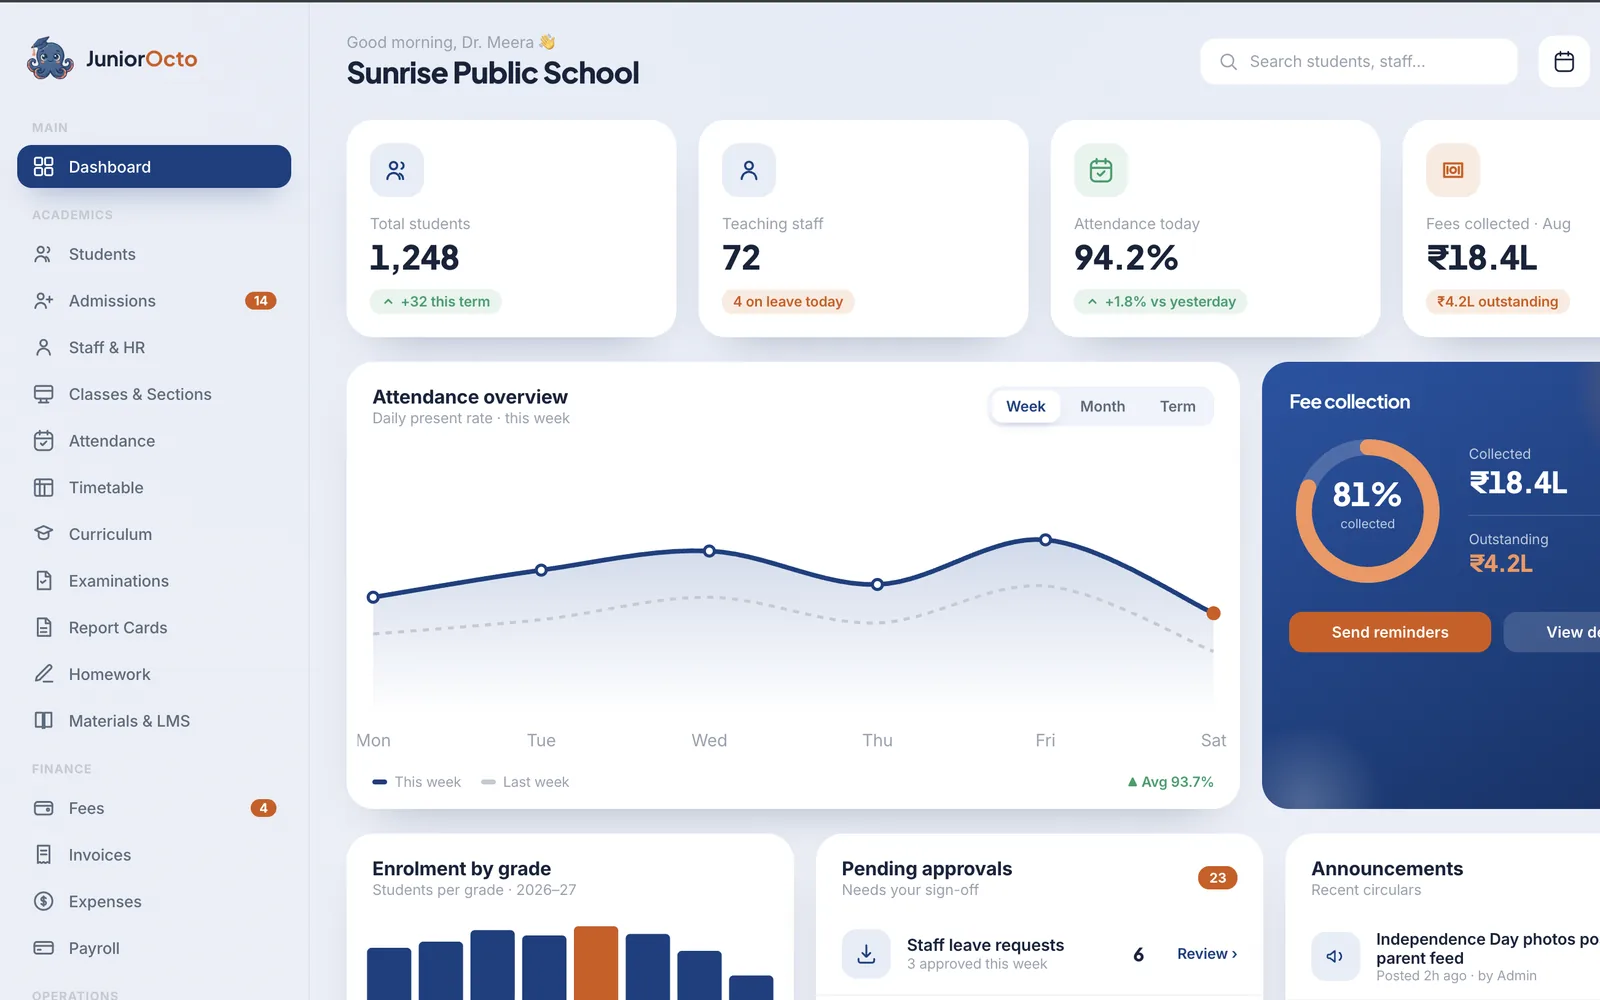This screenshot has width=1600, height=1000.
Task: Click the Staff leave requests download icon
Action: (866, 954)
